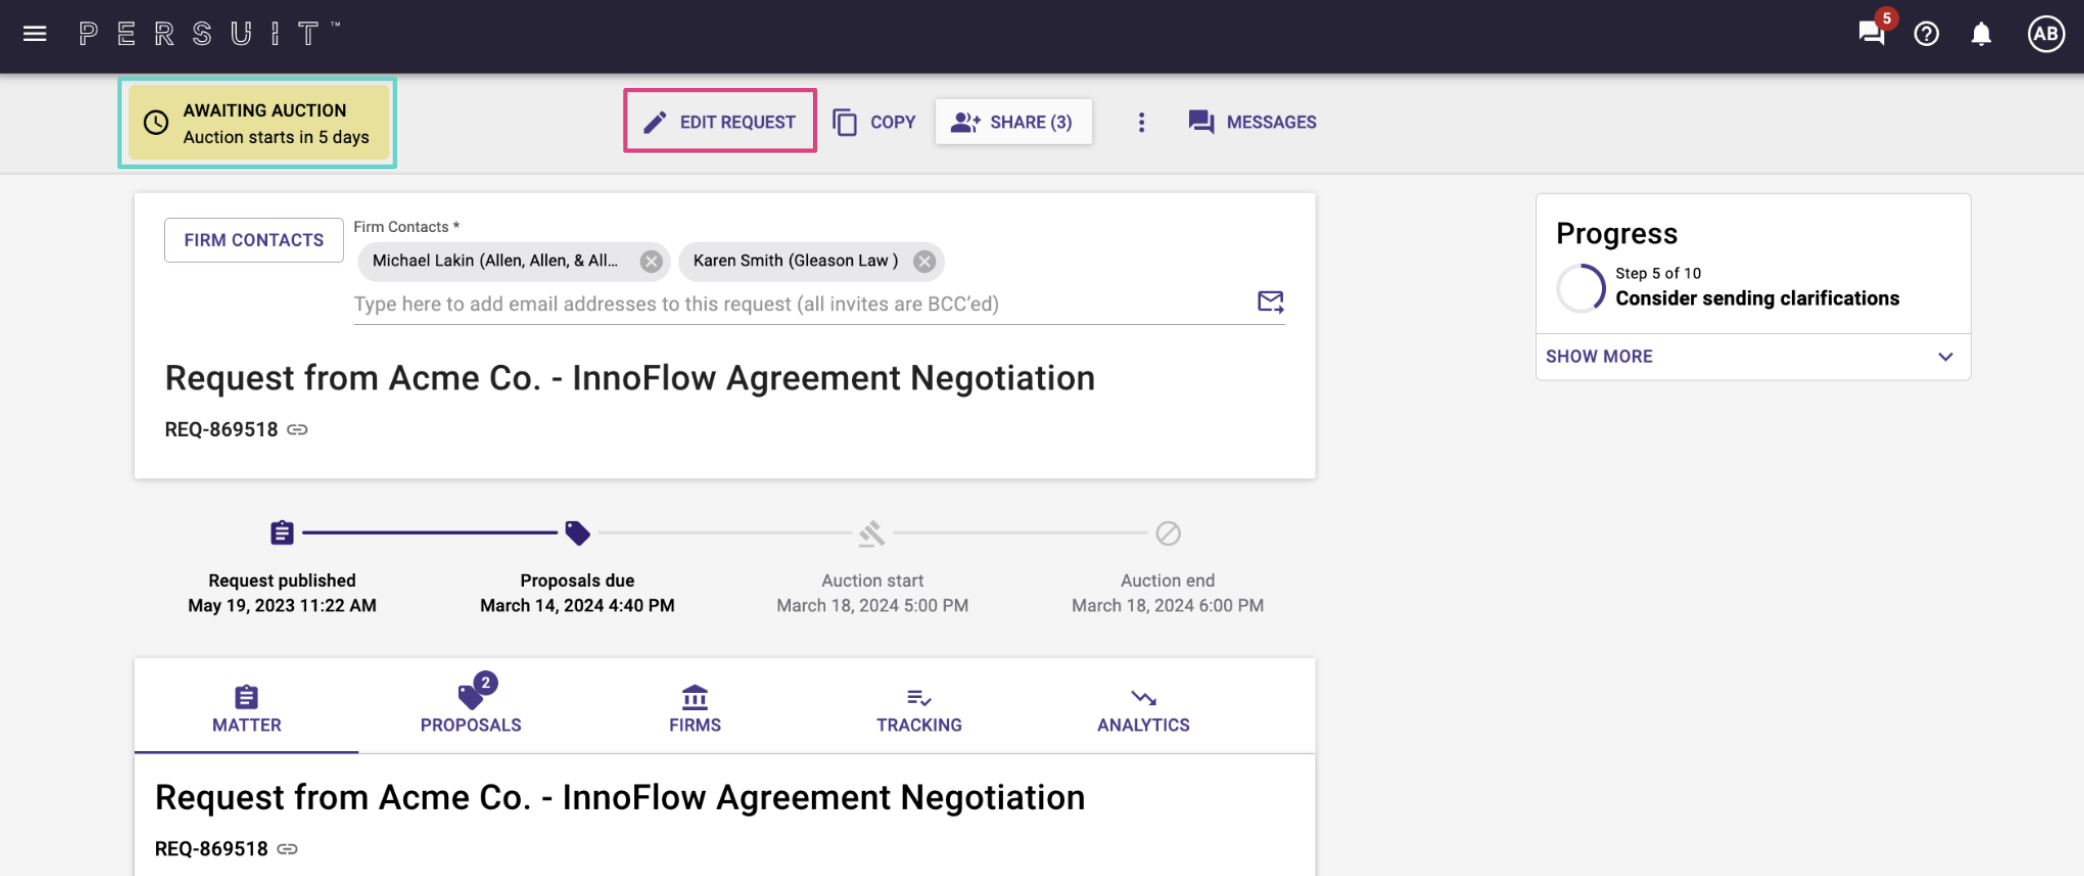
Task: Open the notifications bell
Action: [x=1980, y=34]
